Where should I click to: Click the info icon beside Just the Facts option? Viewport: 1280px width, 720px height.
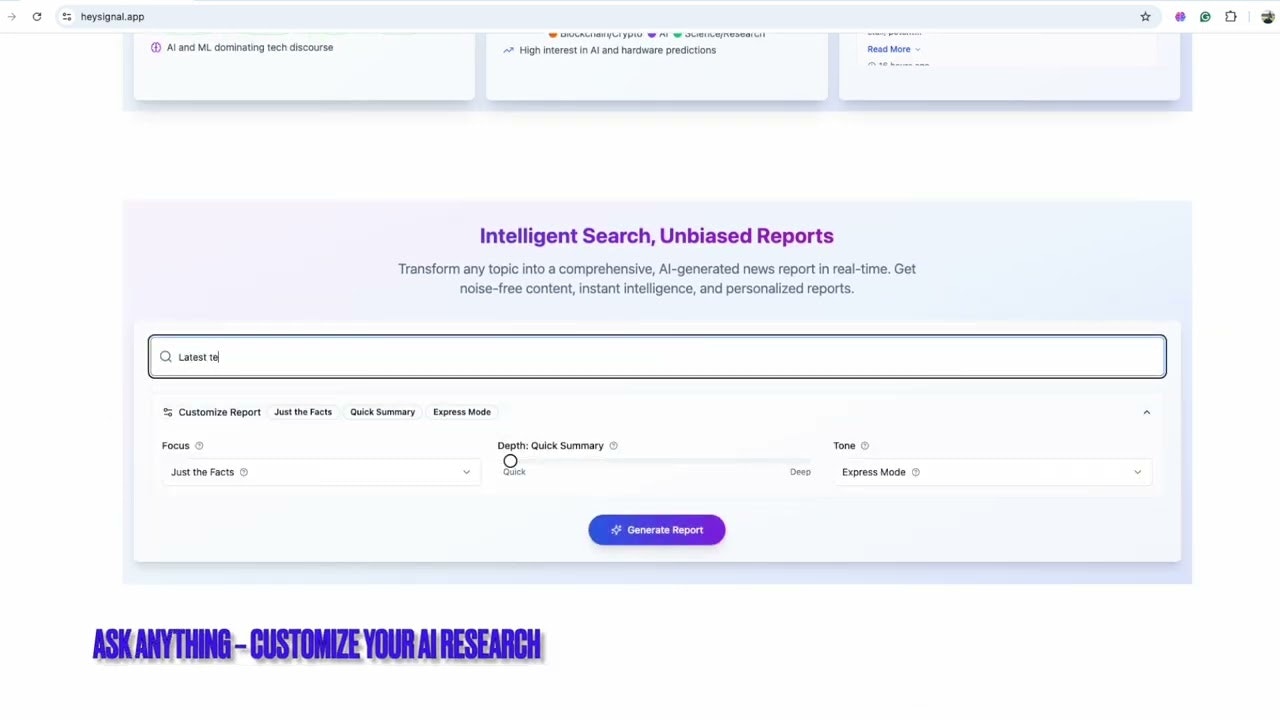244,472
